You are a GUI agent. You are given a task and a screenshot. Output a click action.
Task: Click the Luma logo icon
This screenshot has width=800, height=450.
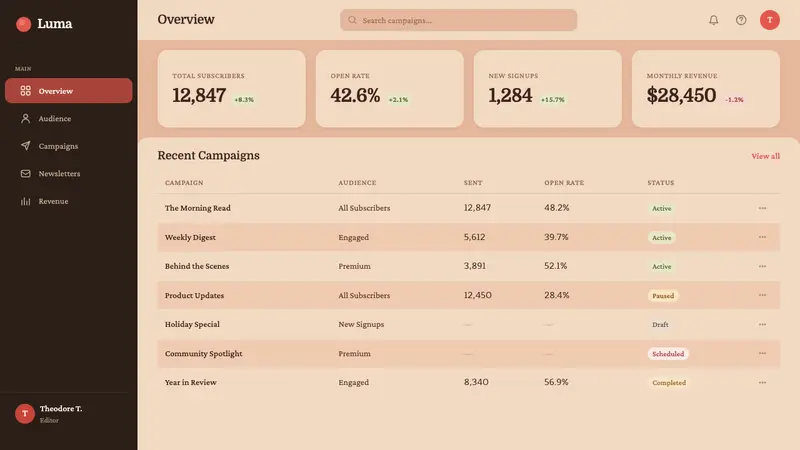coord(23,24)
